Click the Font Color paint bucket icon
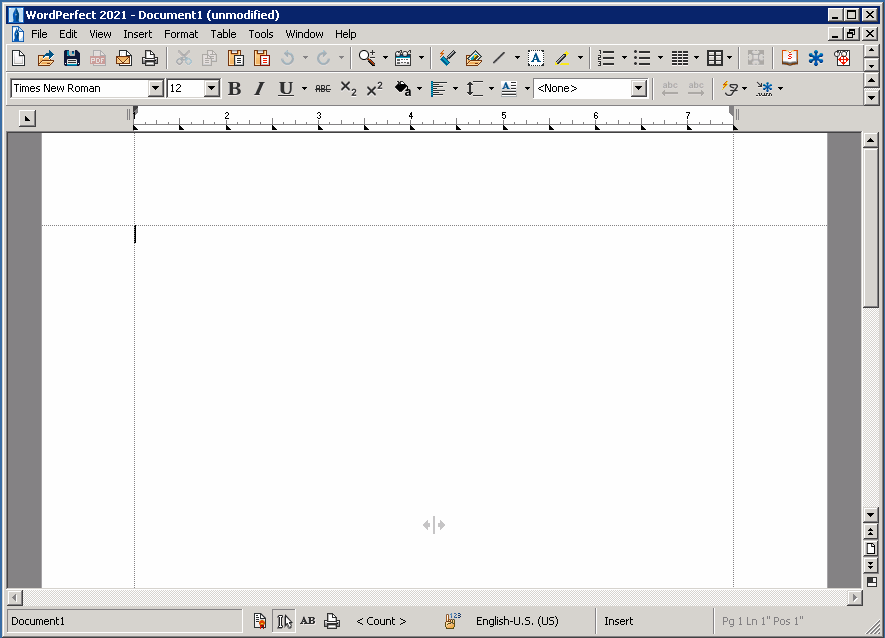 point(403,89)
